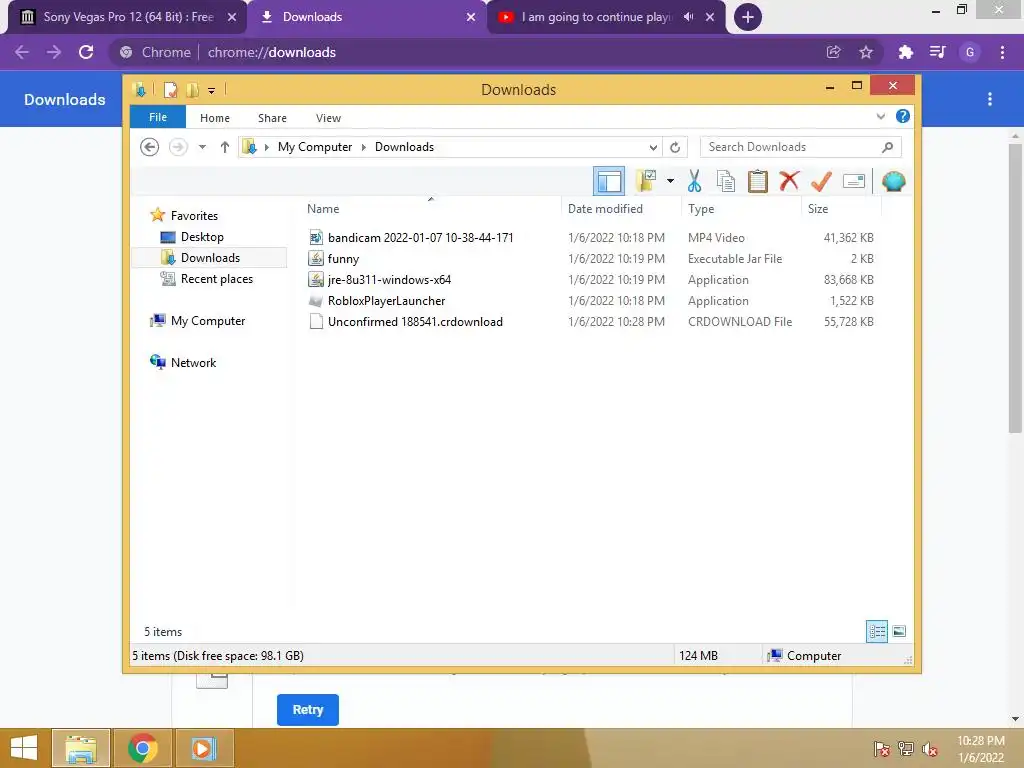The image size is (1024, 768).
Task: Open Chrome extensions puzzle icon
Action: click(905, 52)
